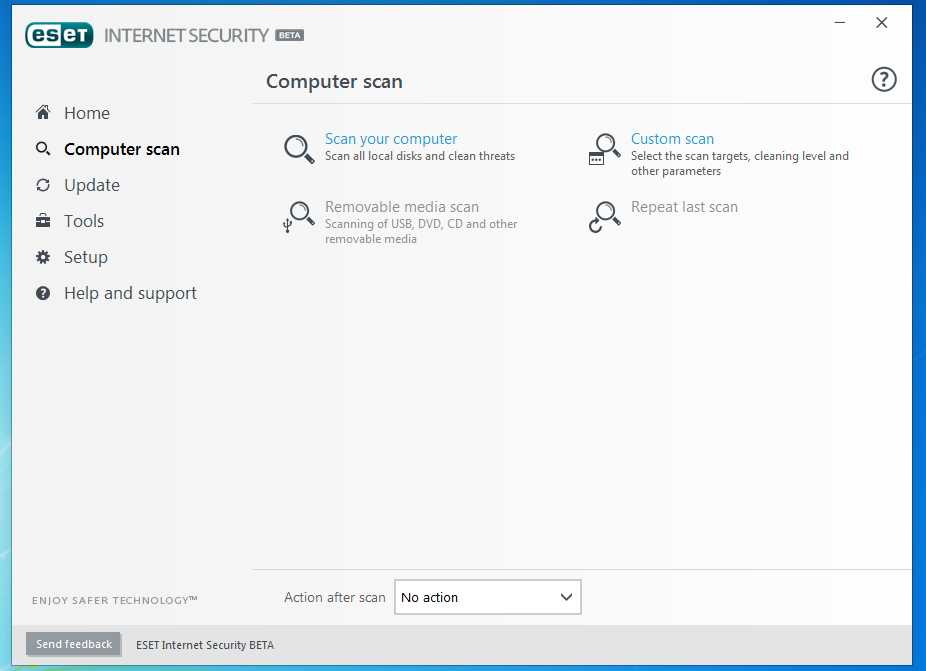Choose Repeat last scan

tap(684, 207)
